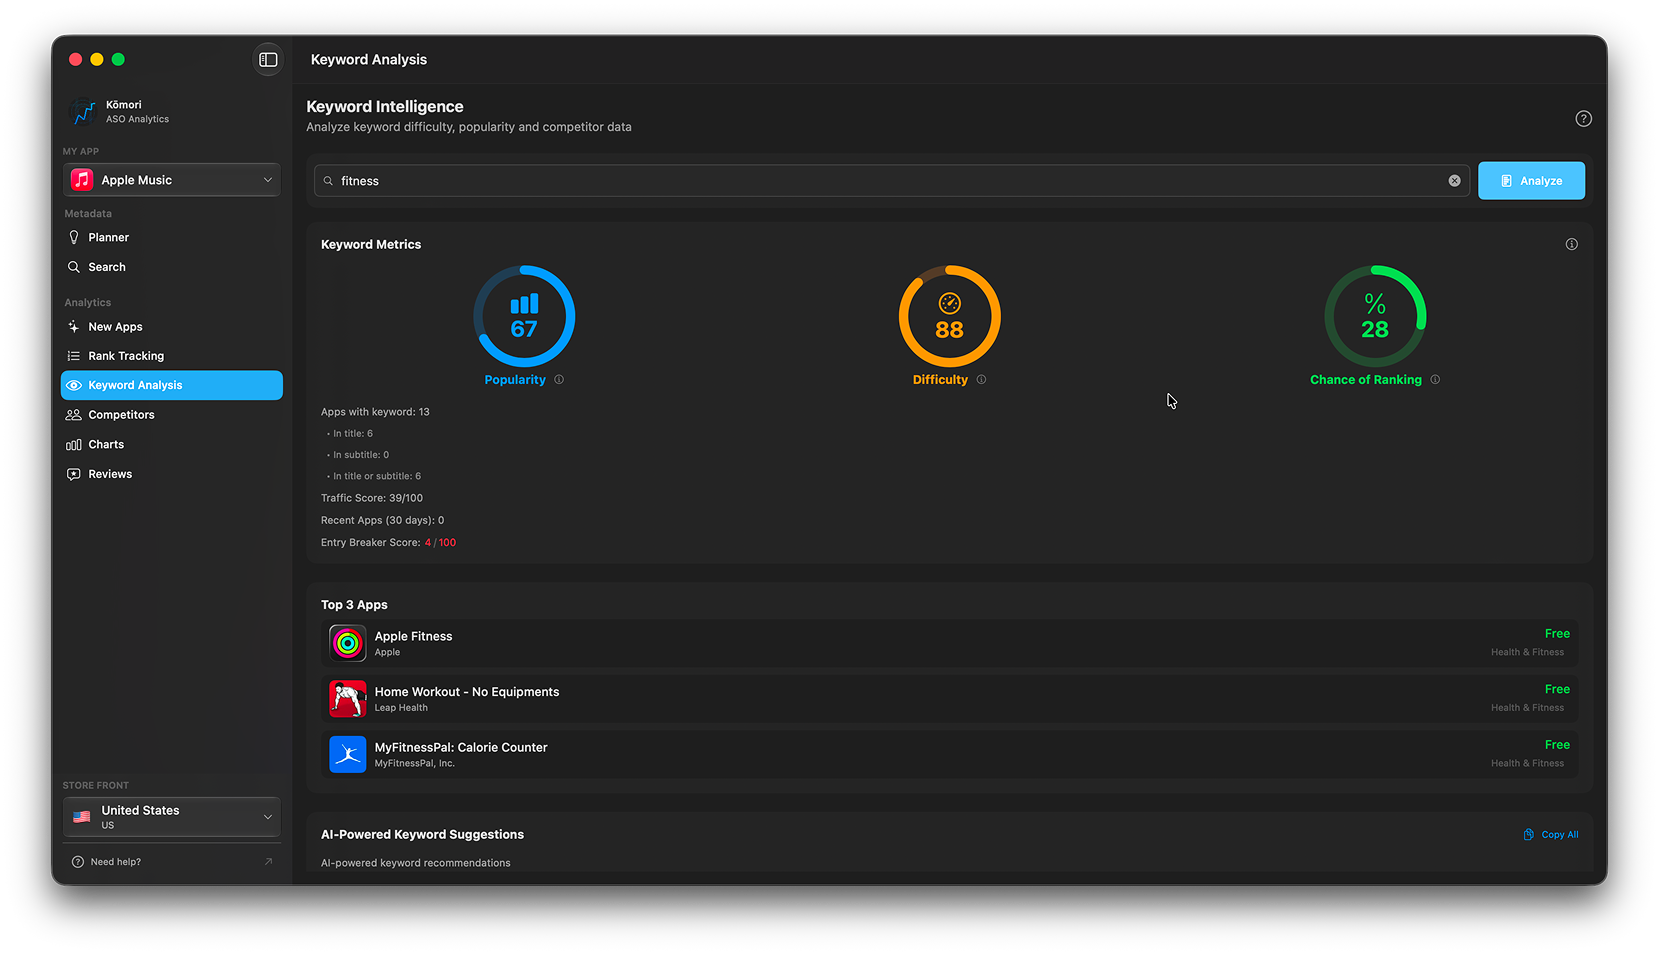
Task: Click the MyFitnessPal app icon
Action: coord(348,754)
